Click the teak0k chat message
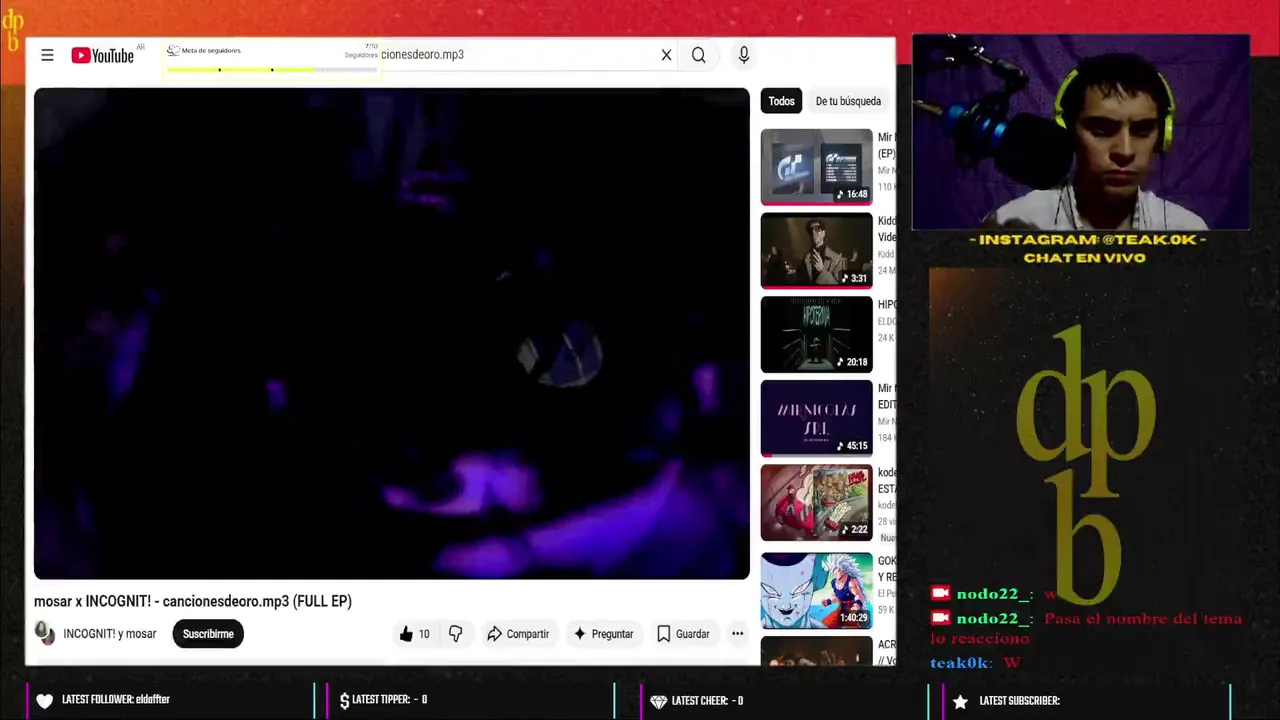The width and height of the screenshot is (1280, 720). click(975, 663)
